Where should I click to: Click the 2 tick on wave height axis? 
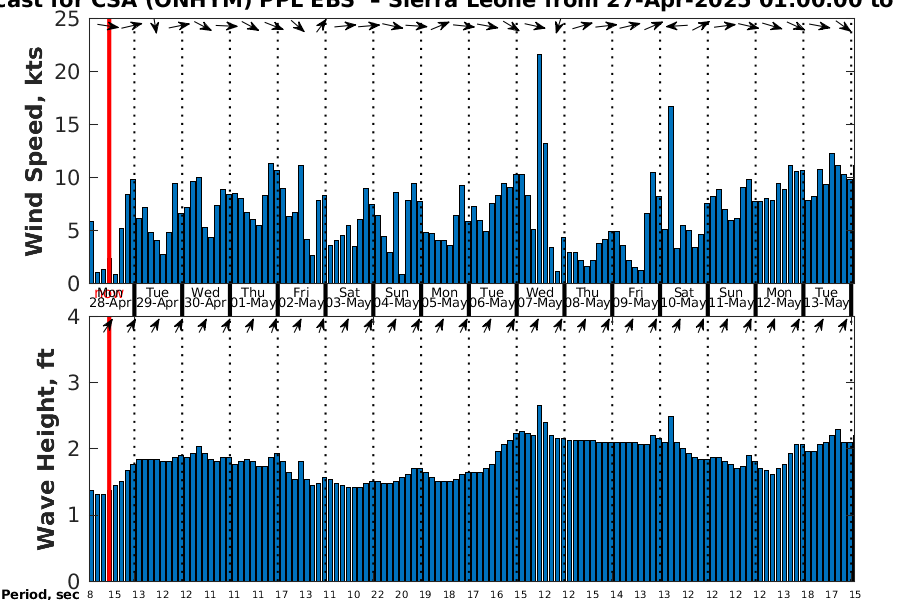coord(73,448)
